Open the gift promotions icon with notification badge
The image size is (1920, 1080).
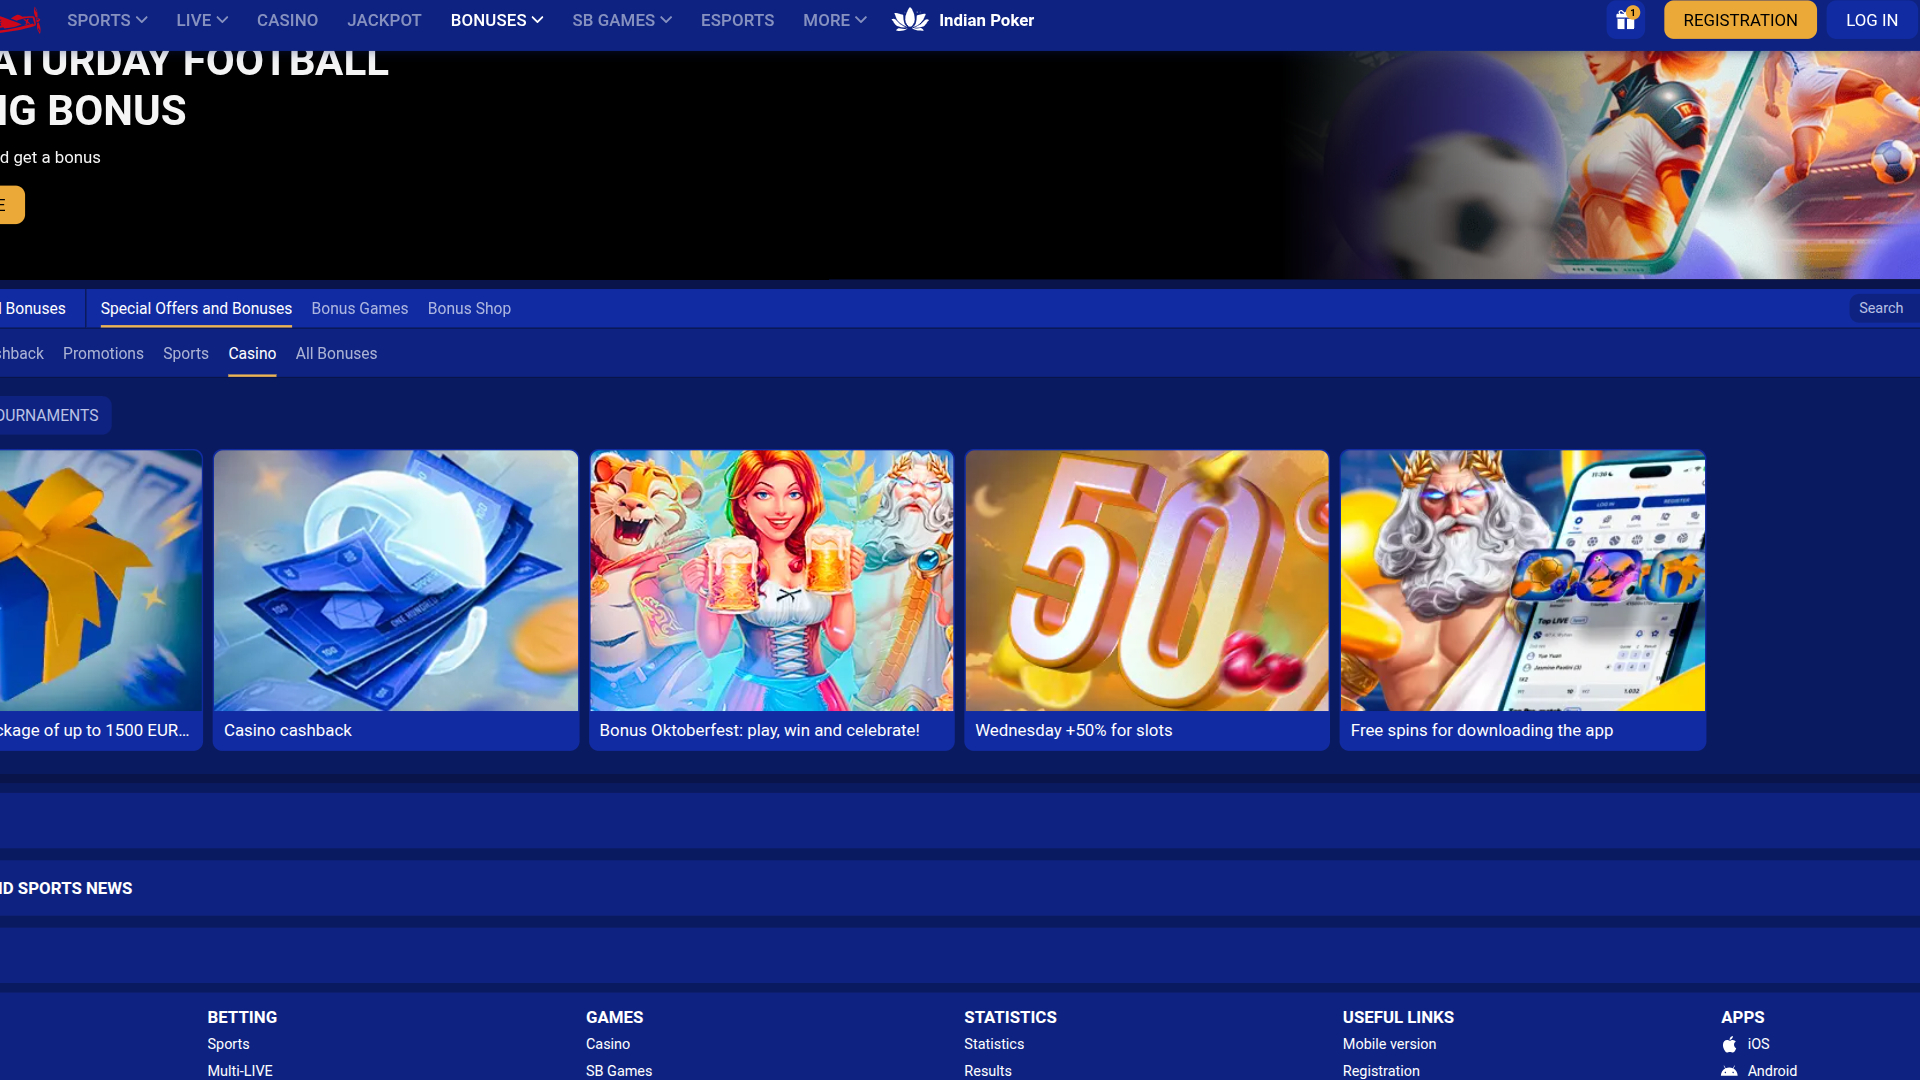coord(1624,20)
